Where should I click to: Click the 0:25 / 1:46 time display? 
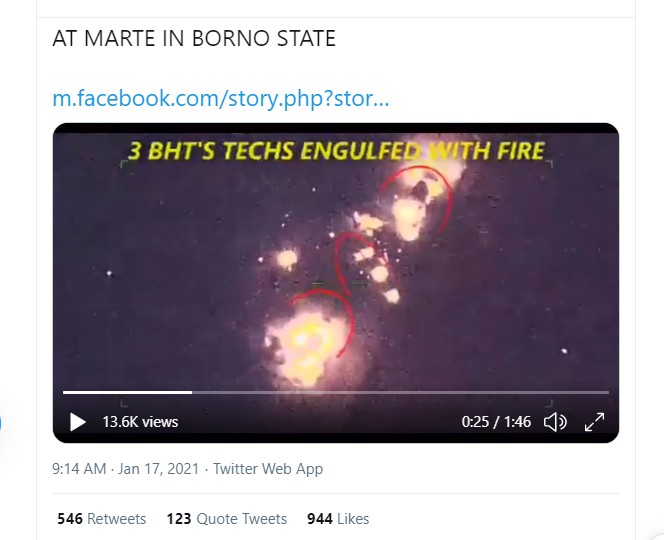pyautogui.click(x=496, y=422)
